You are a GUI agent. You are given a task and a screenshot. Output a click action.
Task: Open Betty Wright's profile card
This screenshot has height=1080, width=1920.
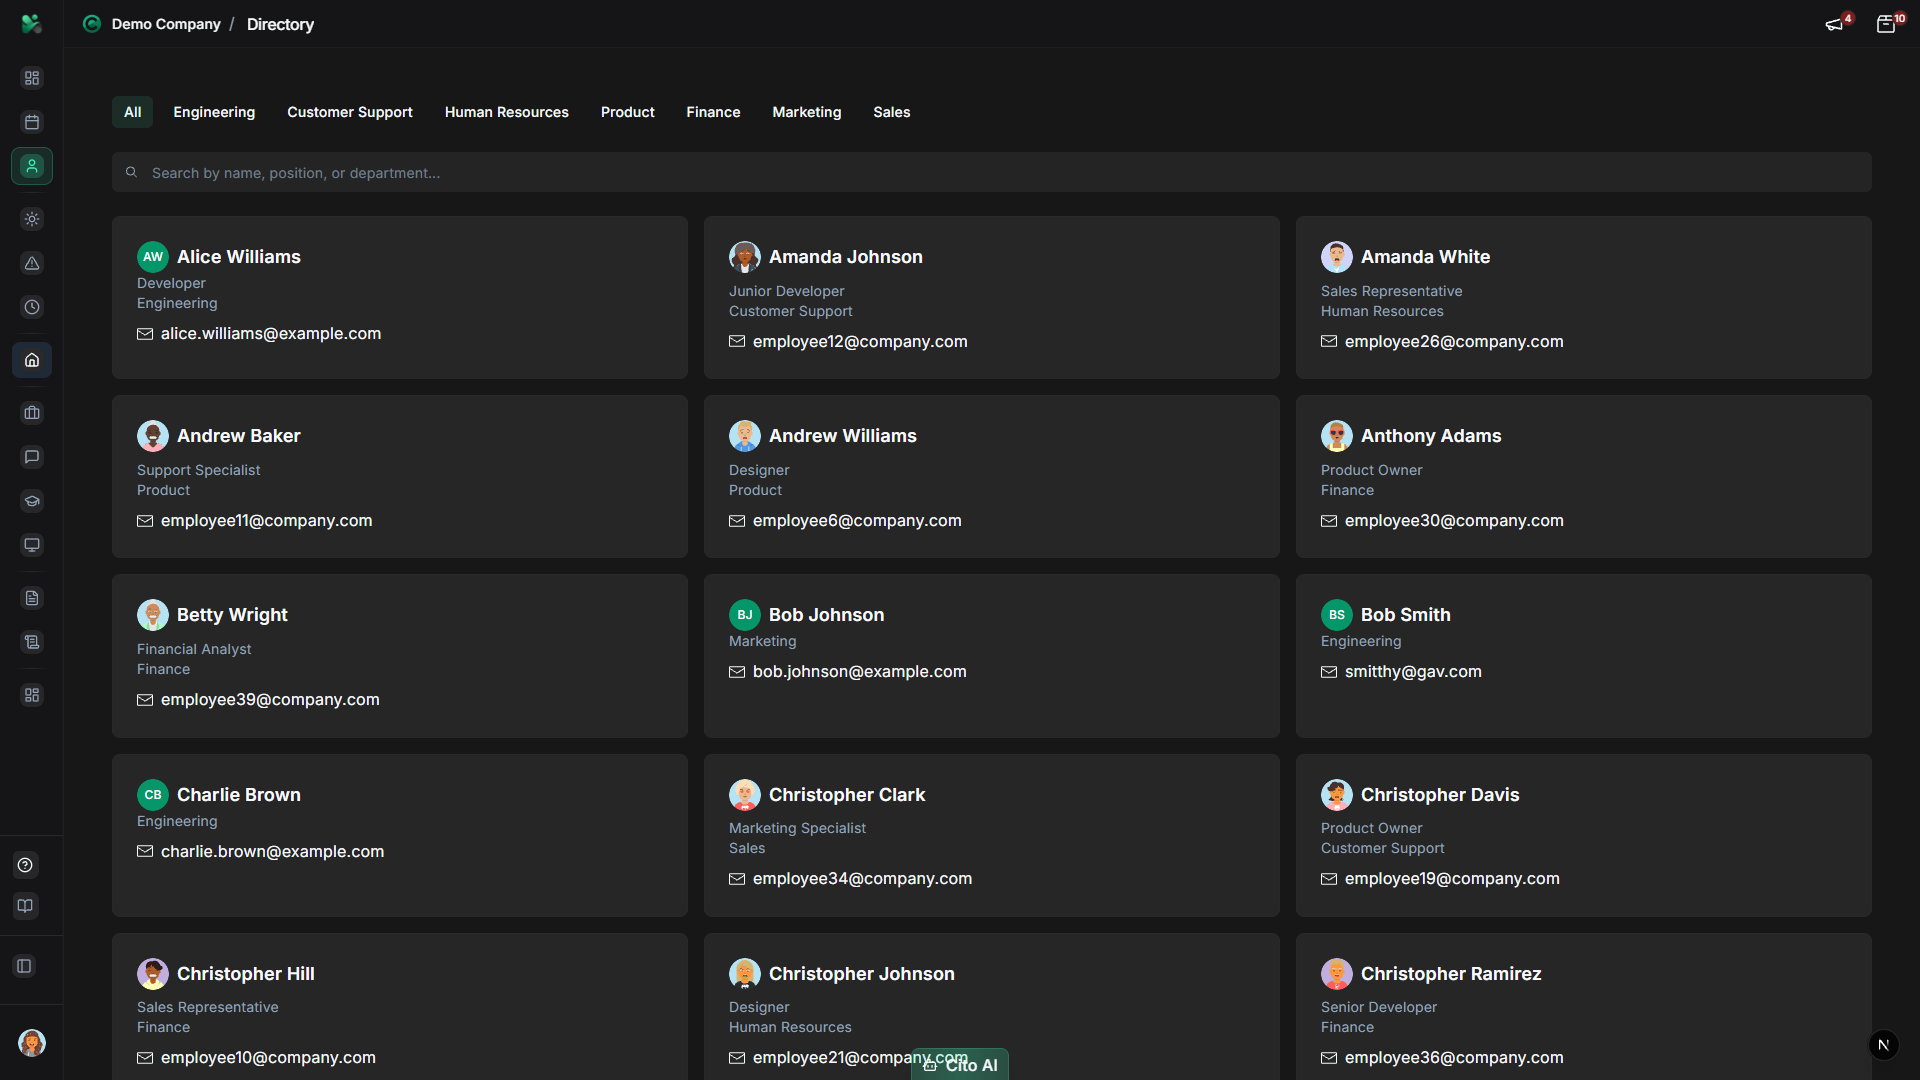pos(399,655)
